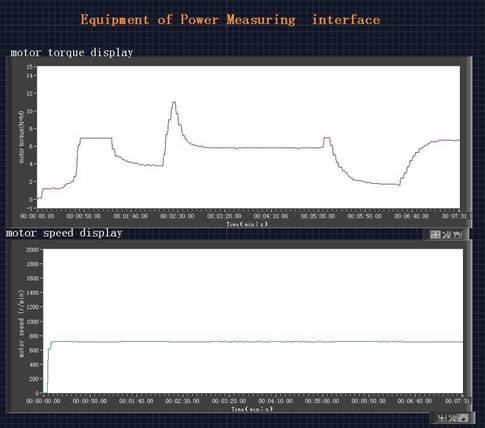
Task: Click the 'motor speed display' caption
Action: click(x=64, y=233)
